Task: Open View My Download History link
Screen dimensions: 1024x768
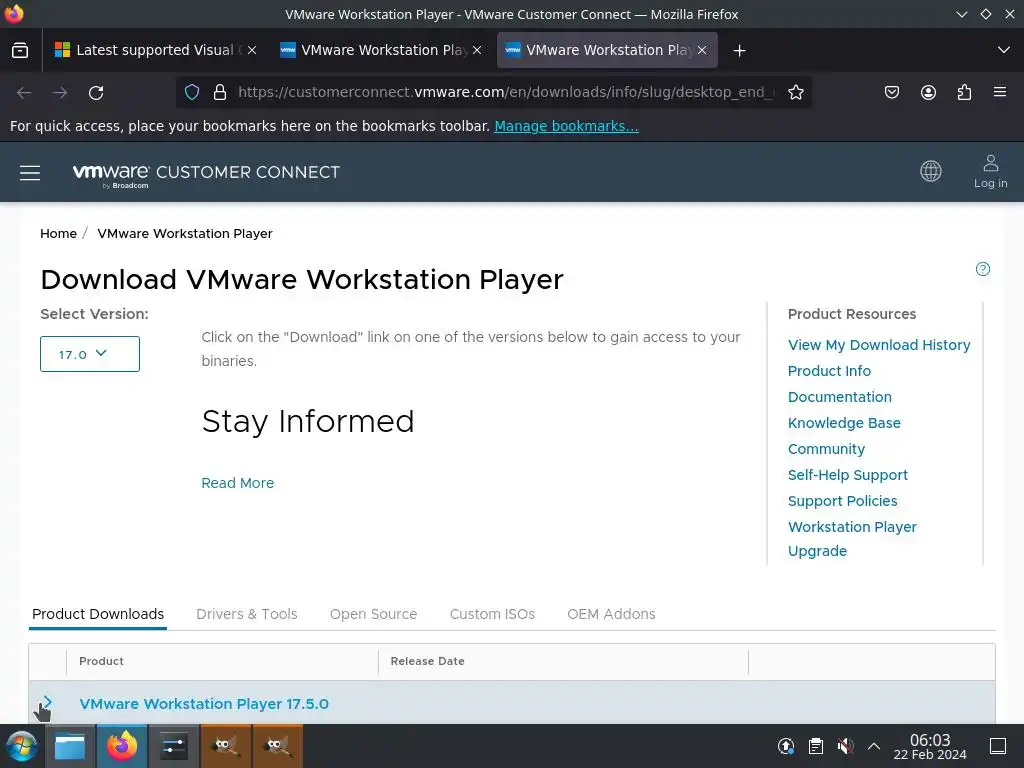Action: coord(879,345)
